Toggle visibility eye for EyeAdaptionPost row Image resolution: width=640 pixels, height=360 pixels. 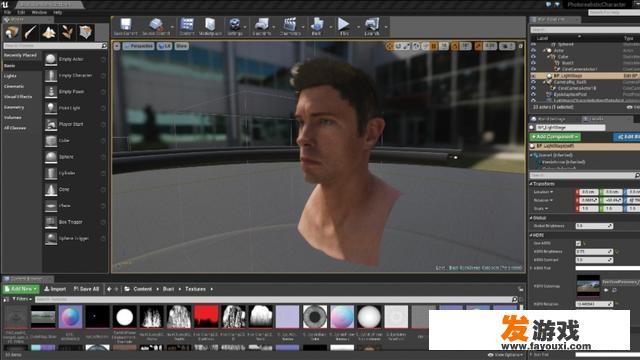click(533, 94)
